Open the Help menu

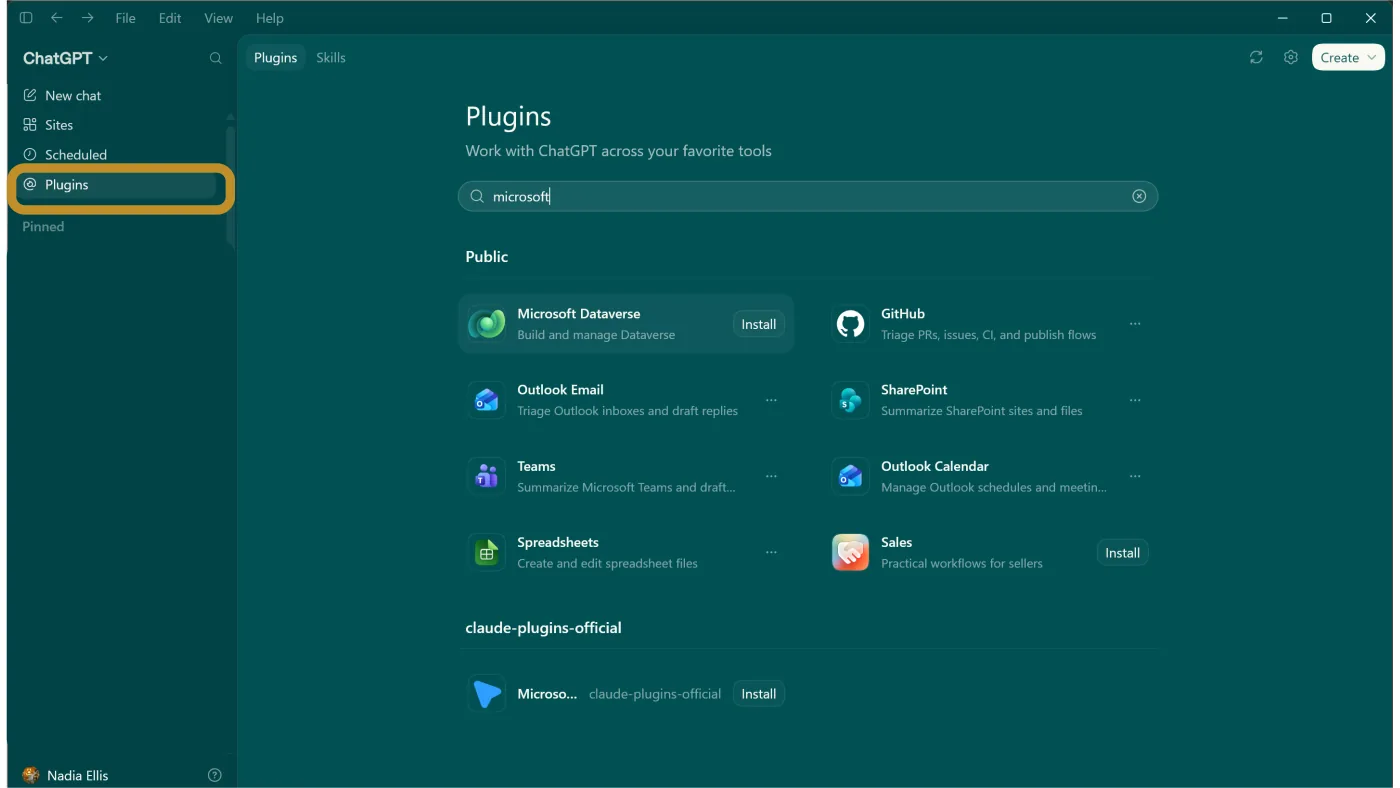coord(269,18)
